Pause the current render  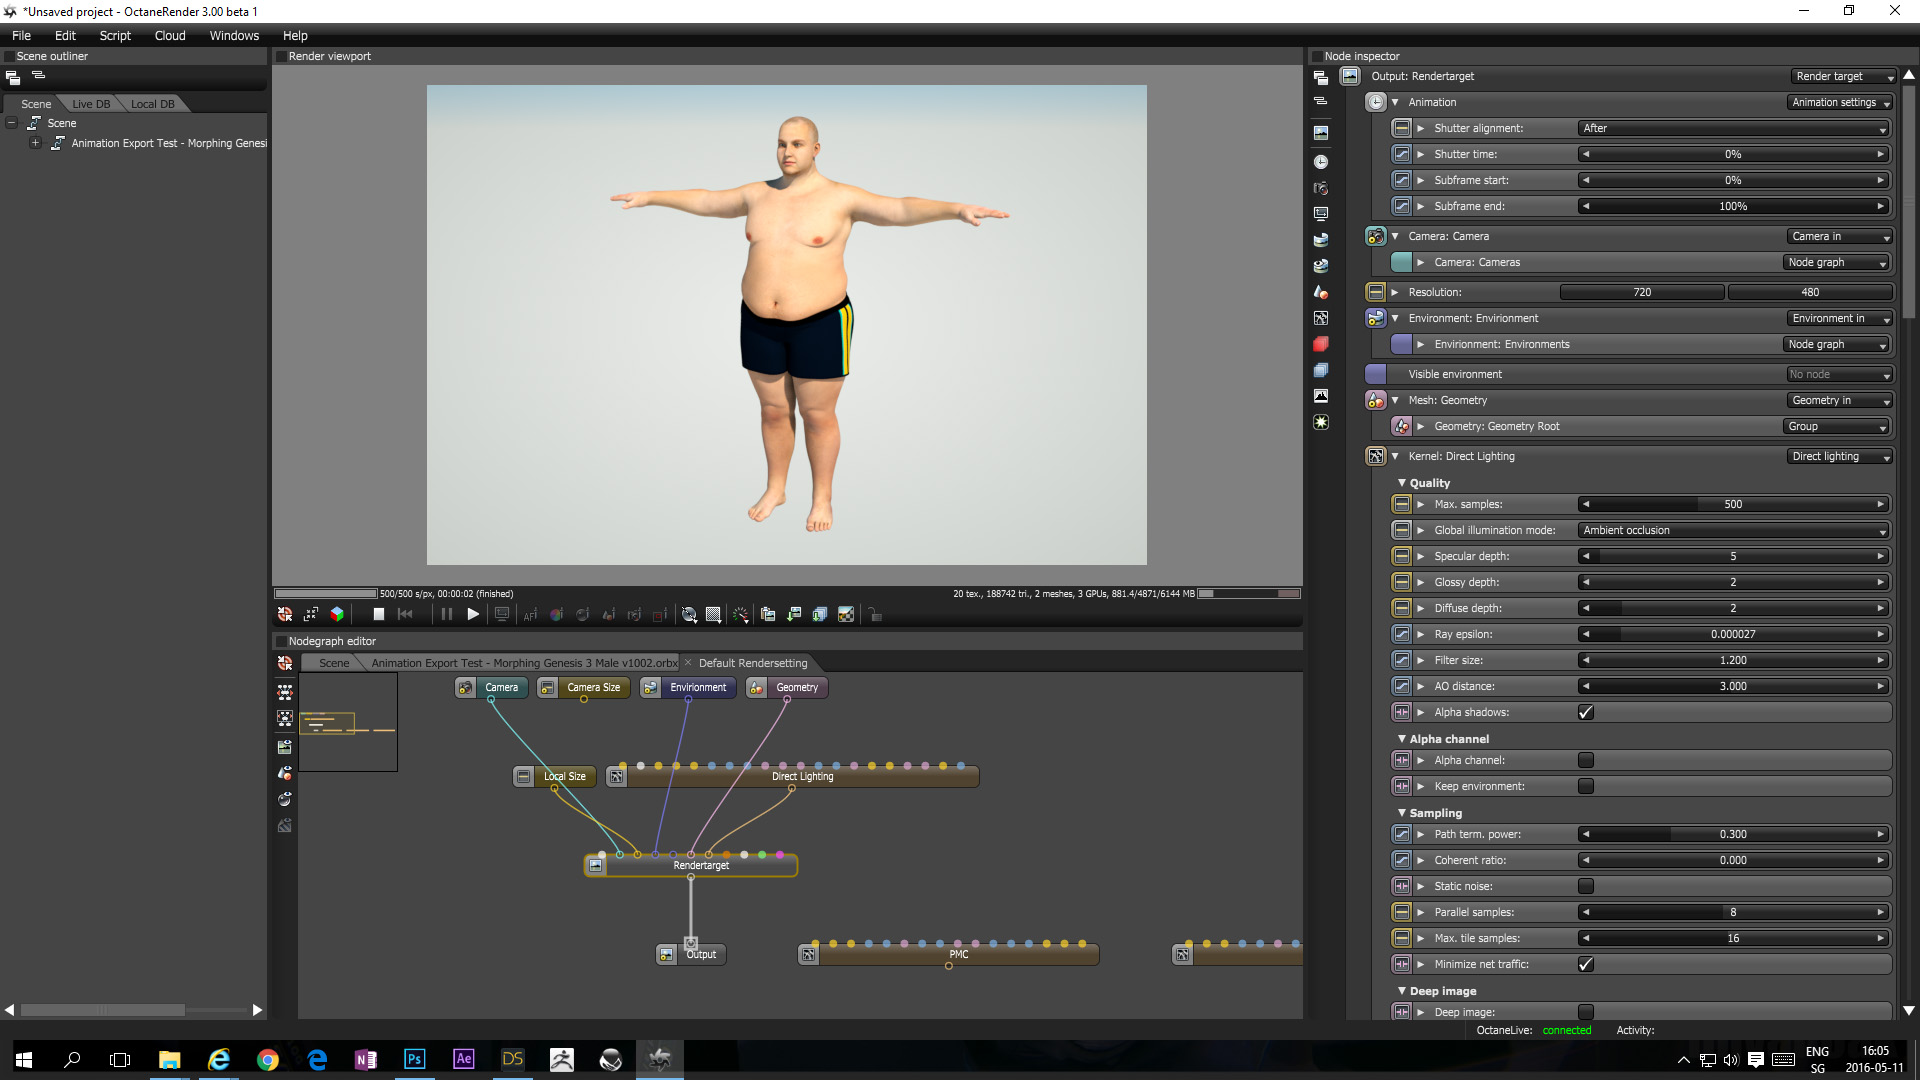tap(447, 615)
